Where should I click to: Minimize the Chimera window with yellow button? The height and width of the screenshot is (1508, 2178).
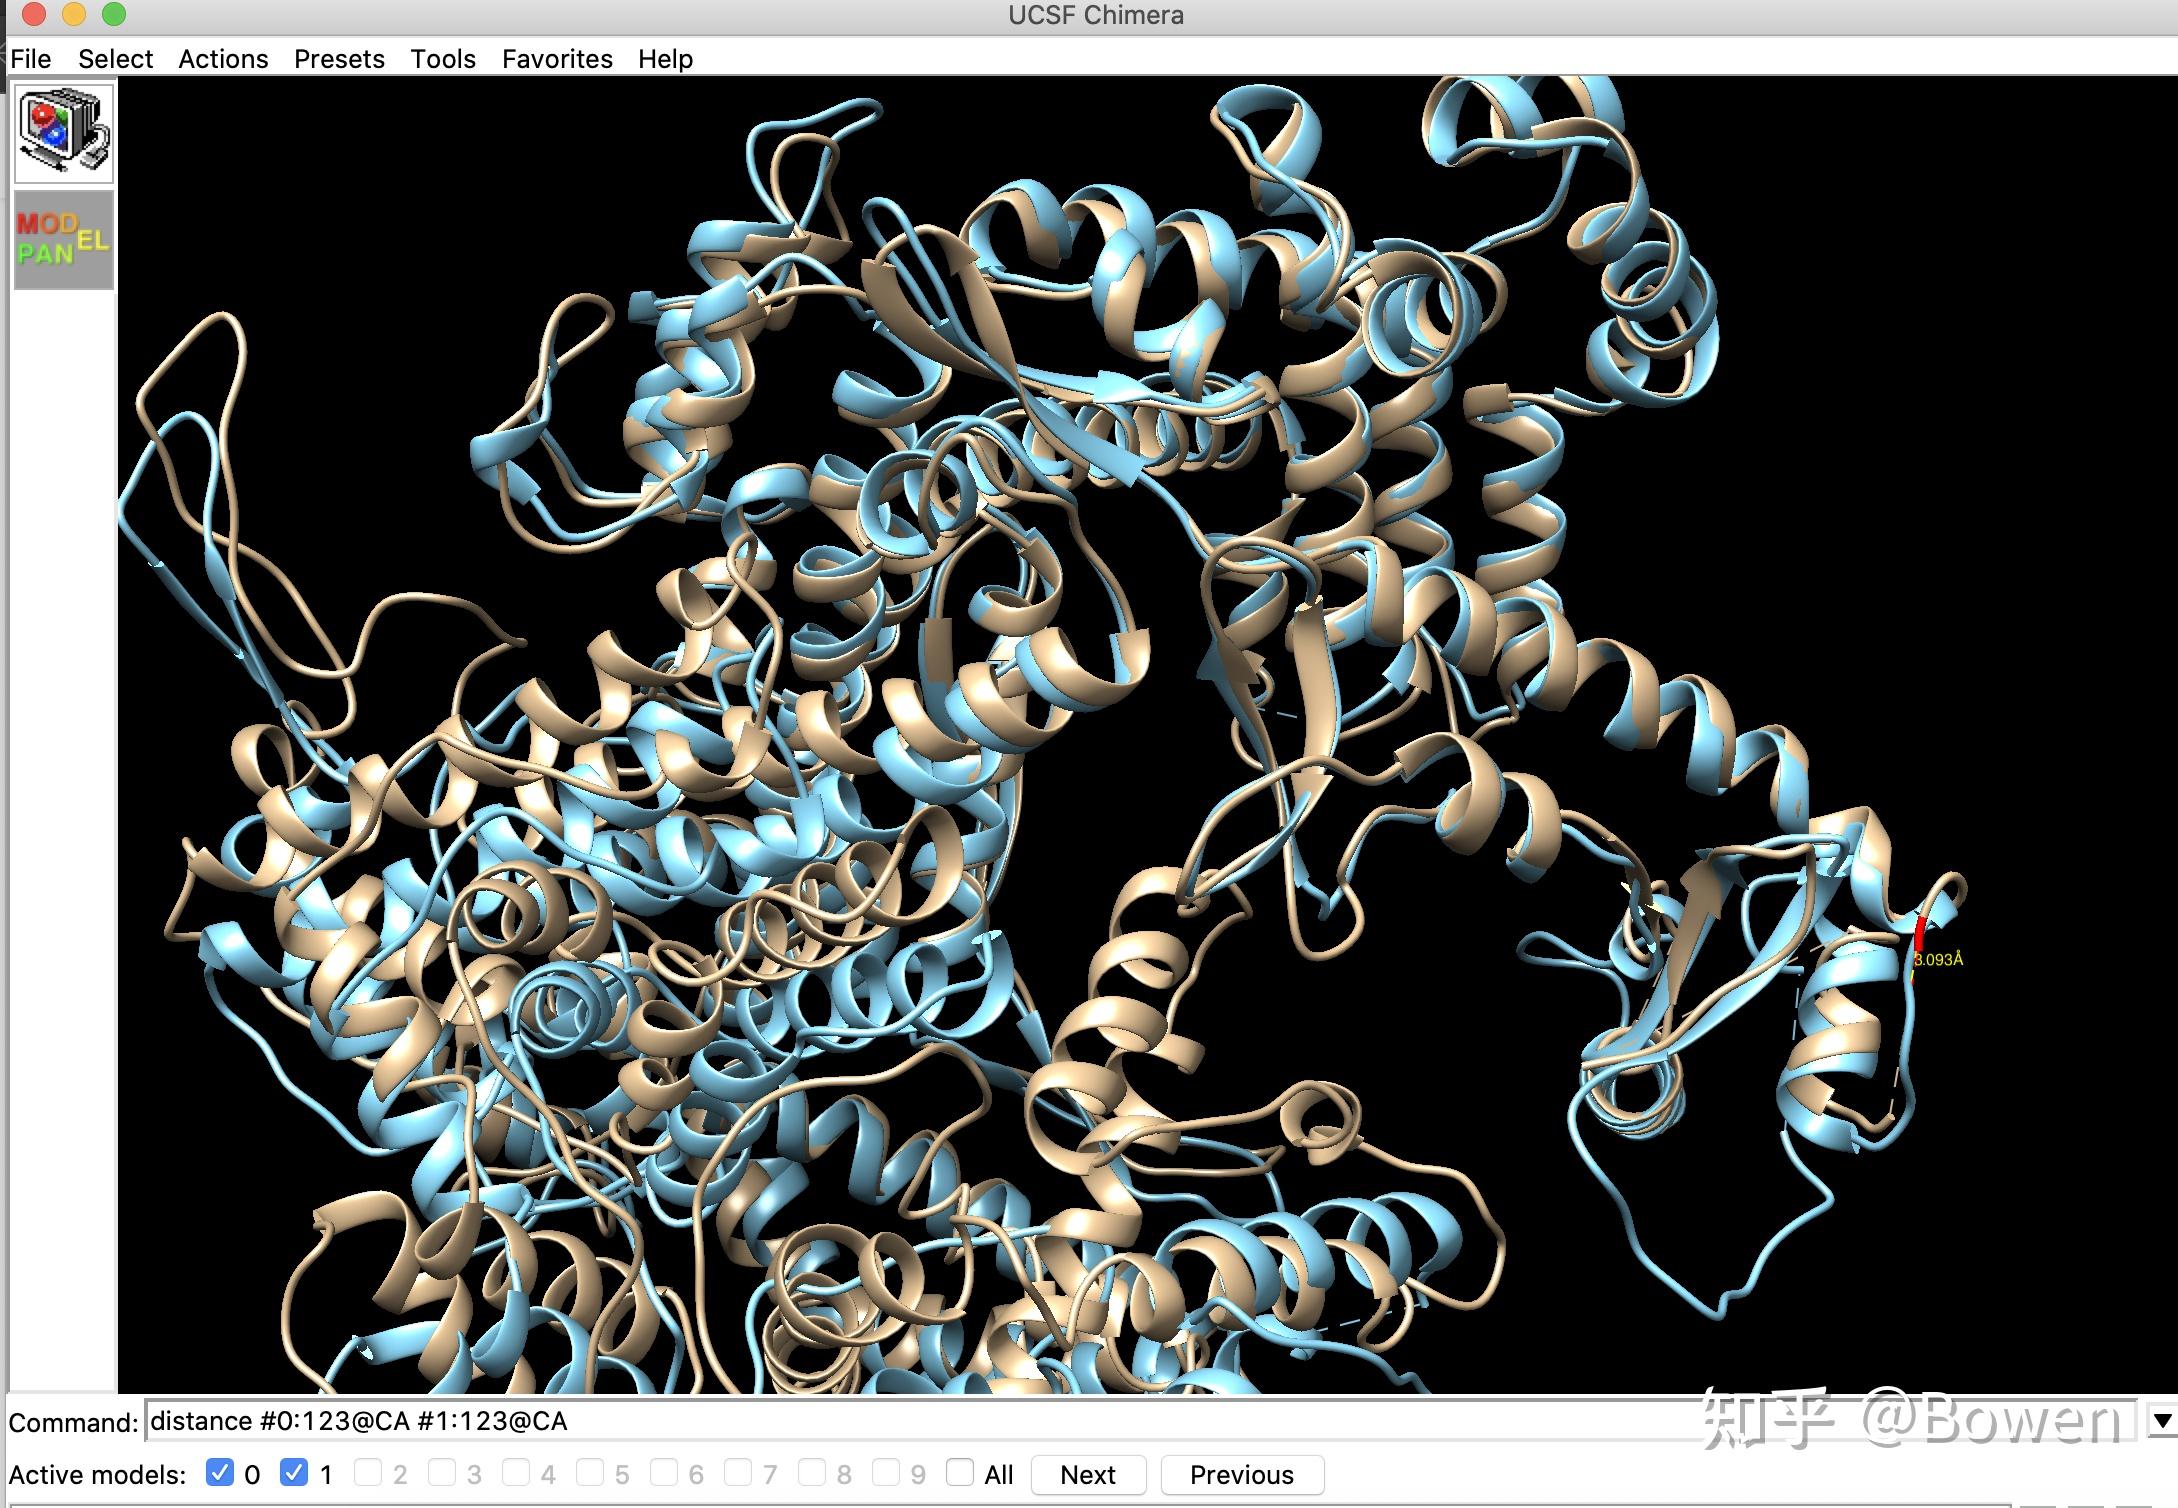74,15
